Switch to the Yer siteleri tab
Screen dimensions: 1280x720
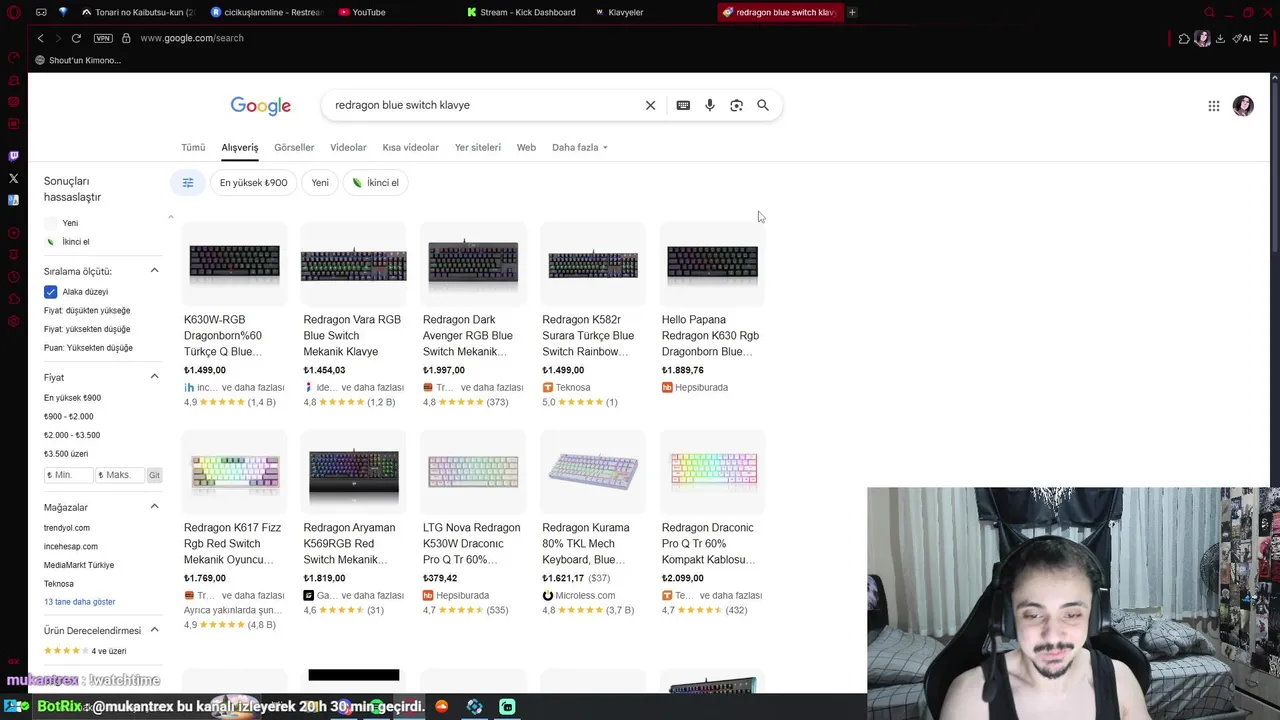pyautogui.click(x=478, y=147)
